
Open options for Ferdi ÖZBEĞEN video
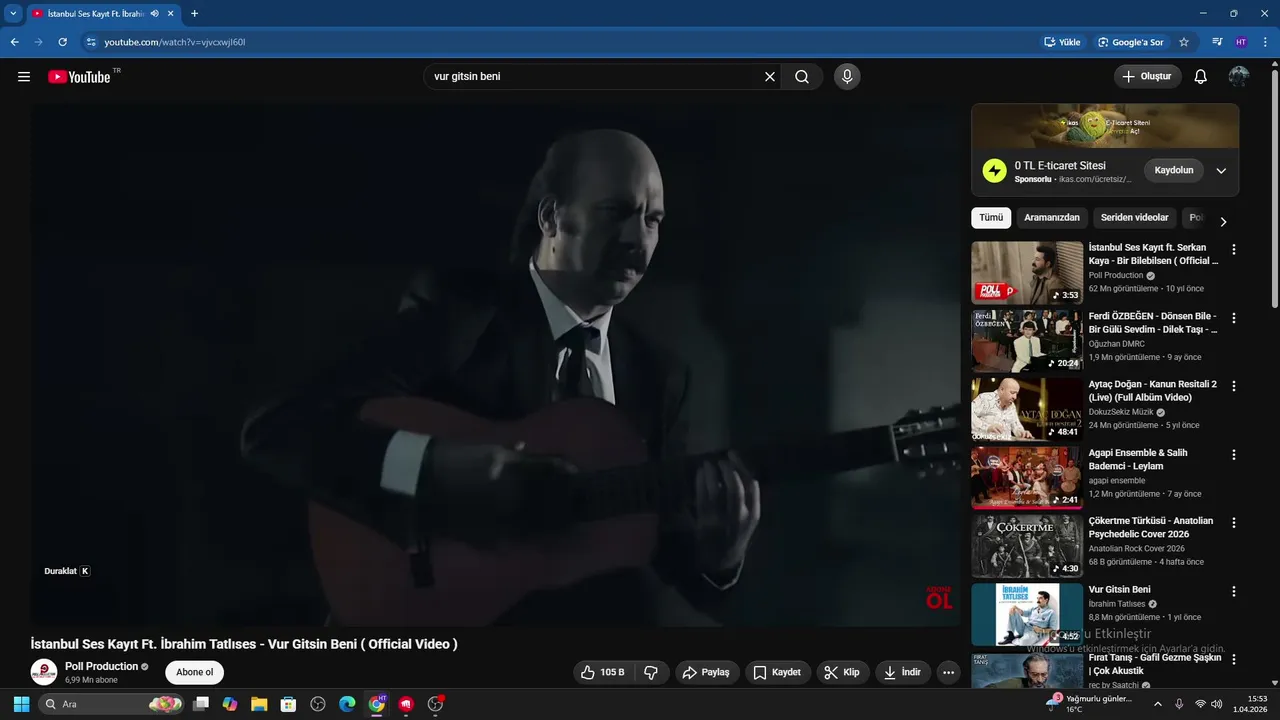pos(1234,318)
